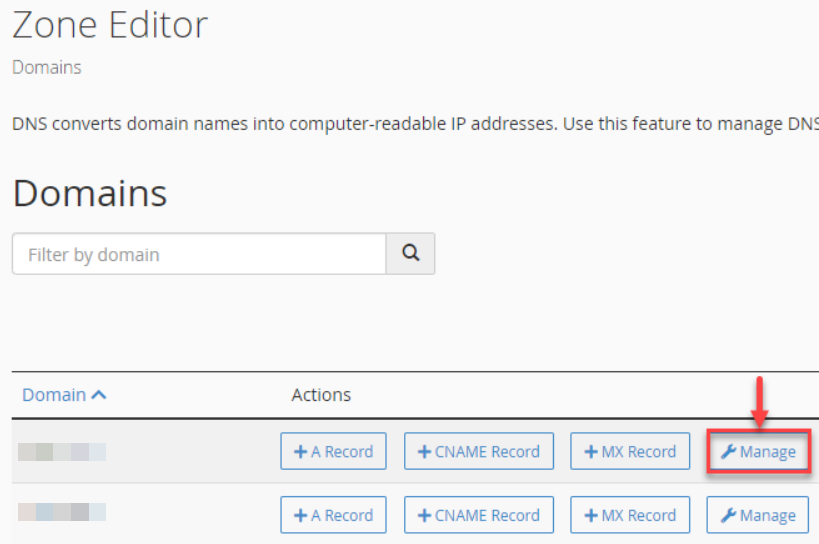
Task: Toggle the sort chevron beside Domain
Action: click(99, 395)
